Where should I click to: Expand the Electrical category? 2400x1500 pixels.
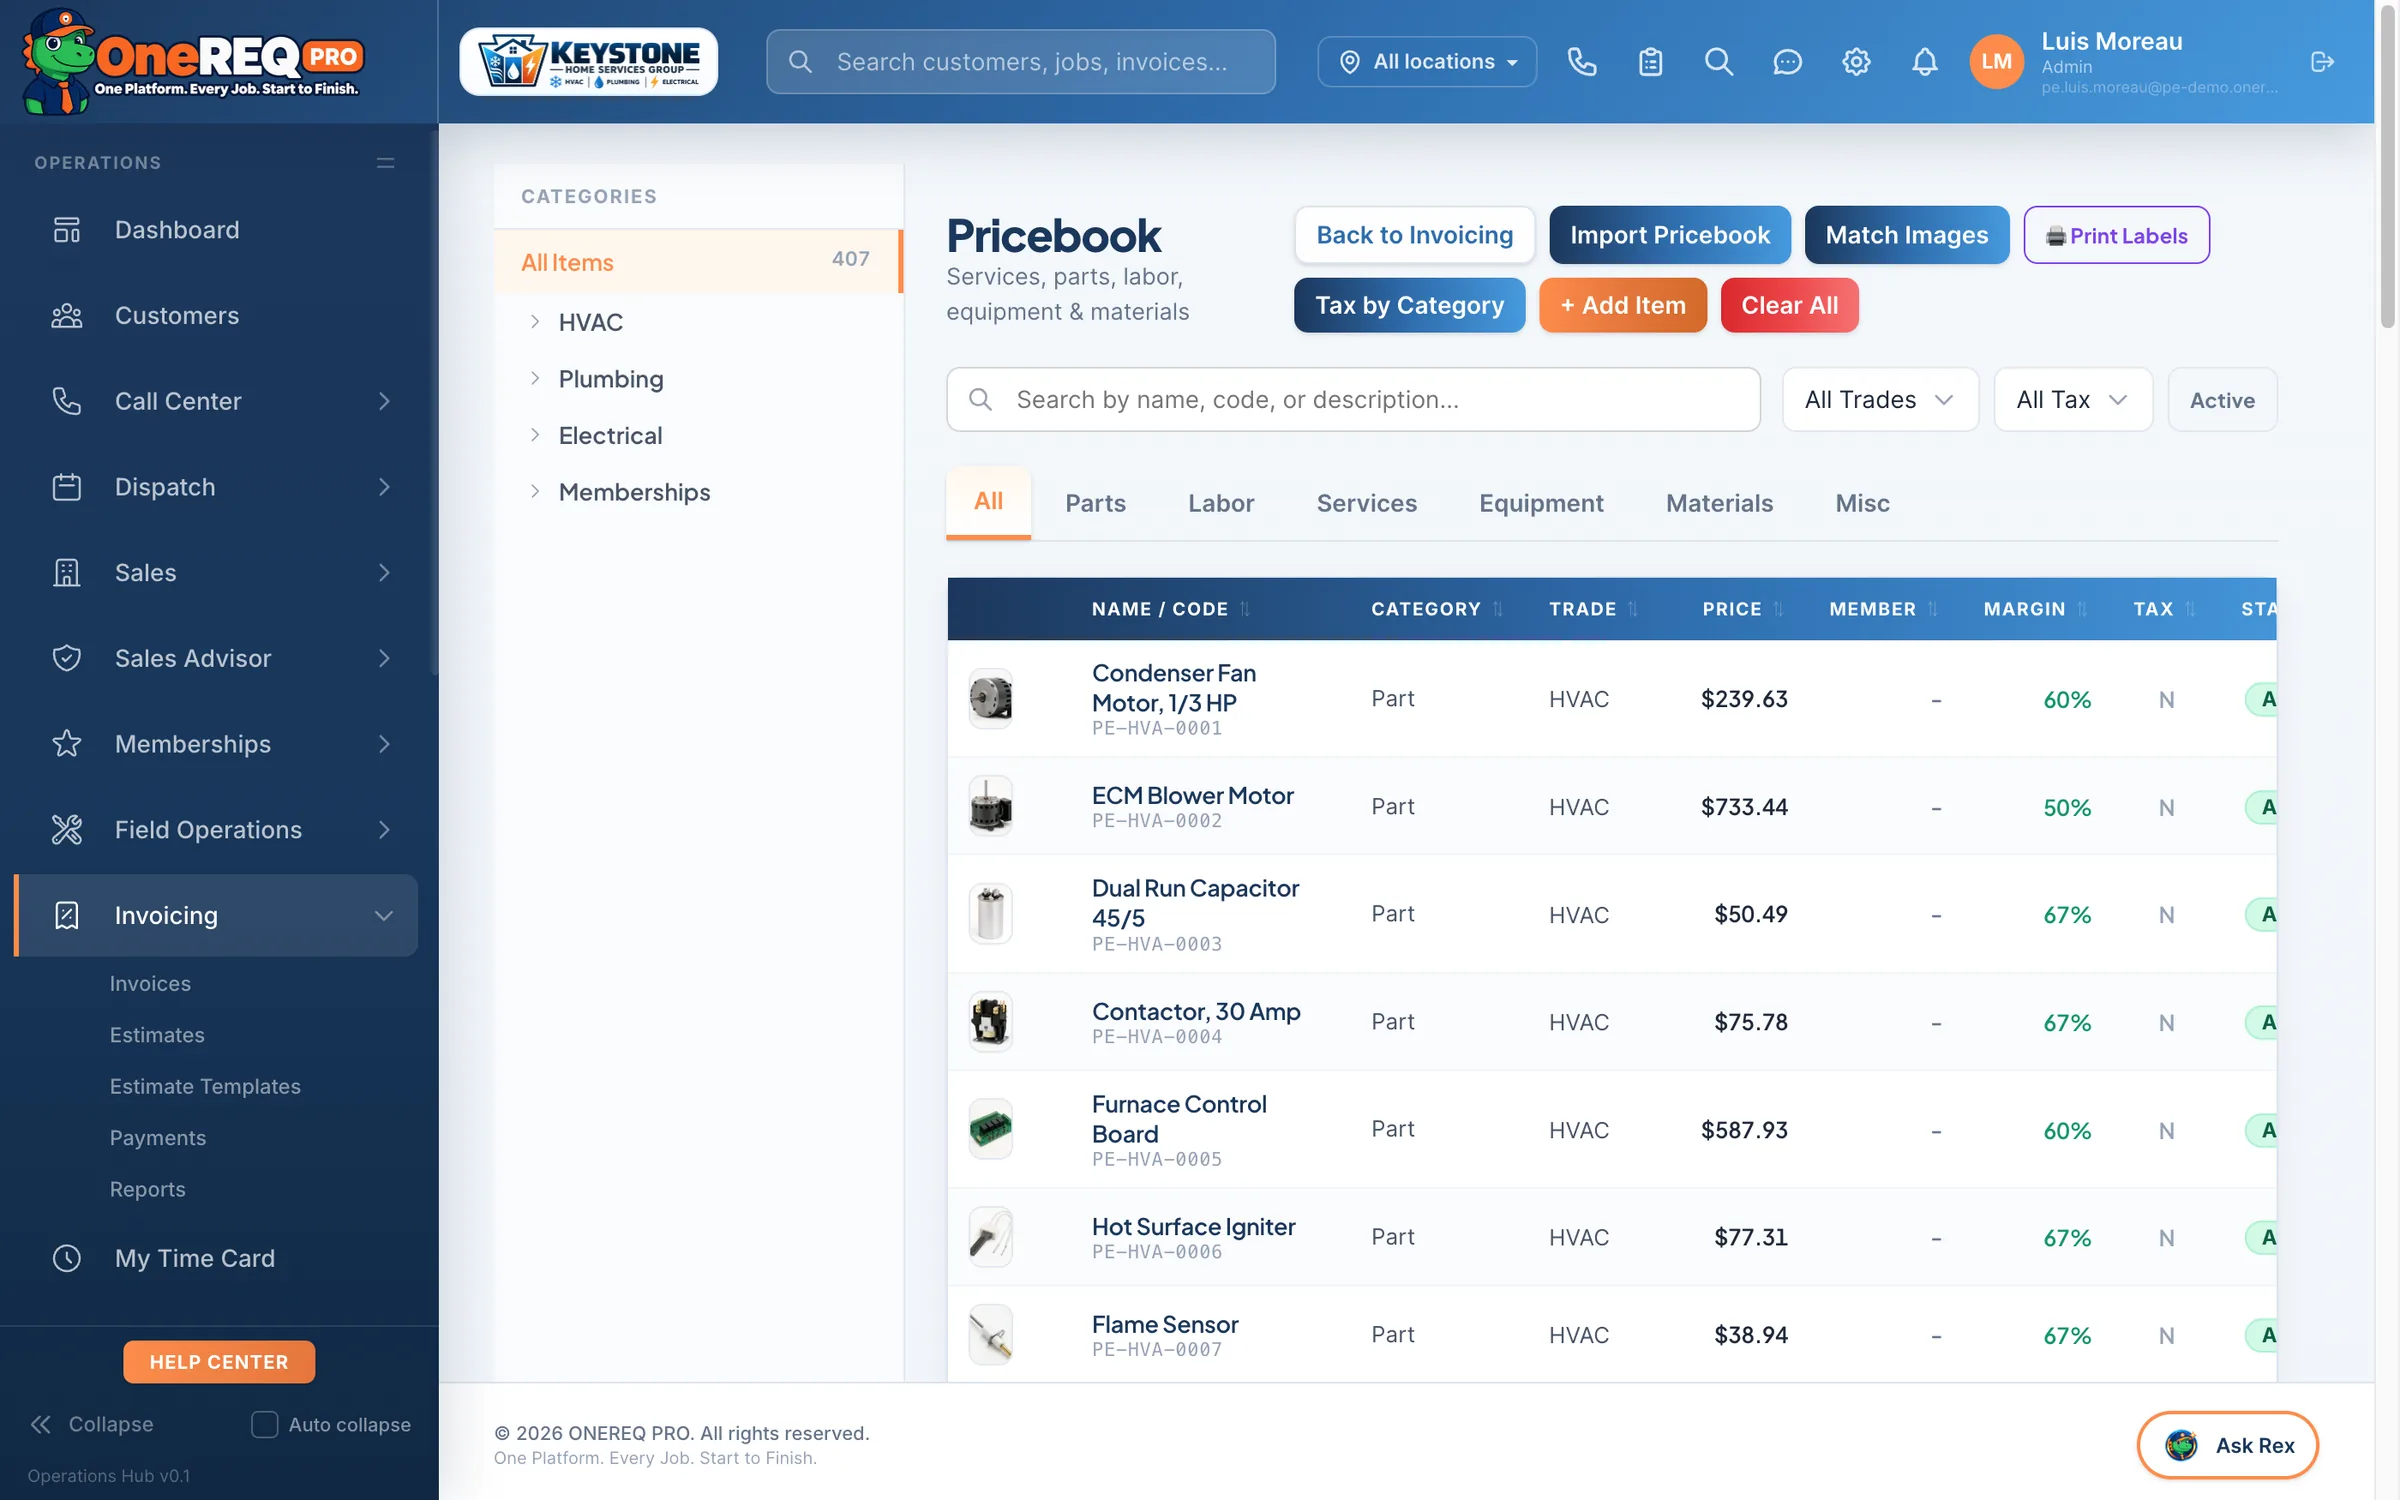click(x=535, y=435)
